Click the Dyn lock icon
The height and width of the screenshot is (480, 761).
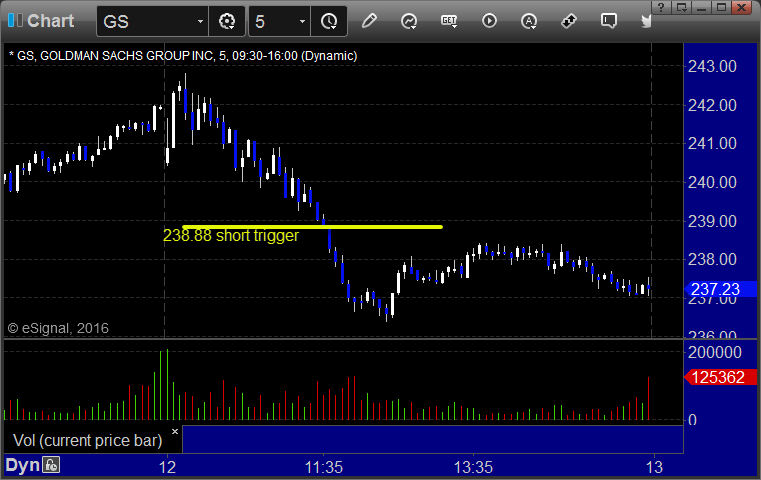point(51,465)
